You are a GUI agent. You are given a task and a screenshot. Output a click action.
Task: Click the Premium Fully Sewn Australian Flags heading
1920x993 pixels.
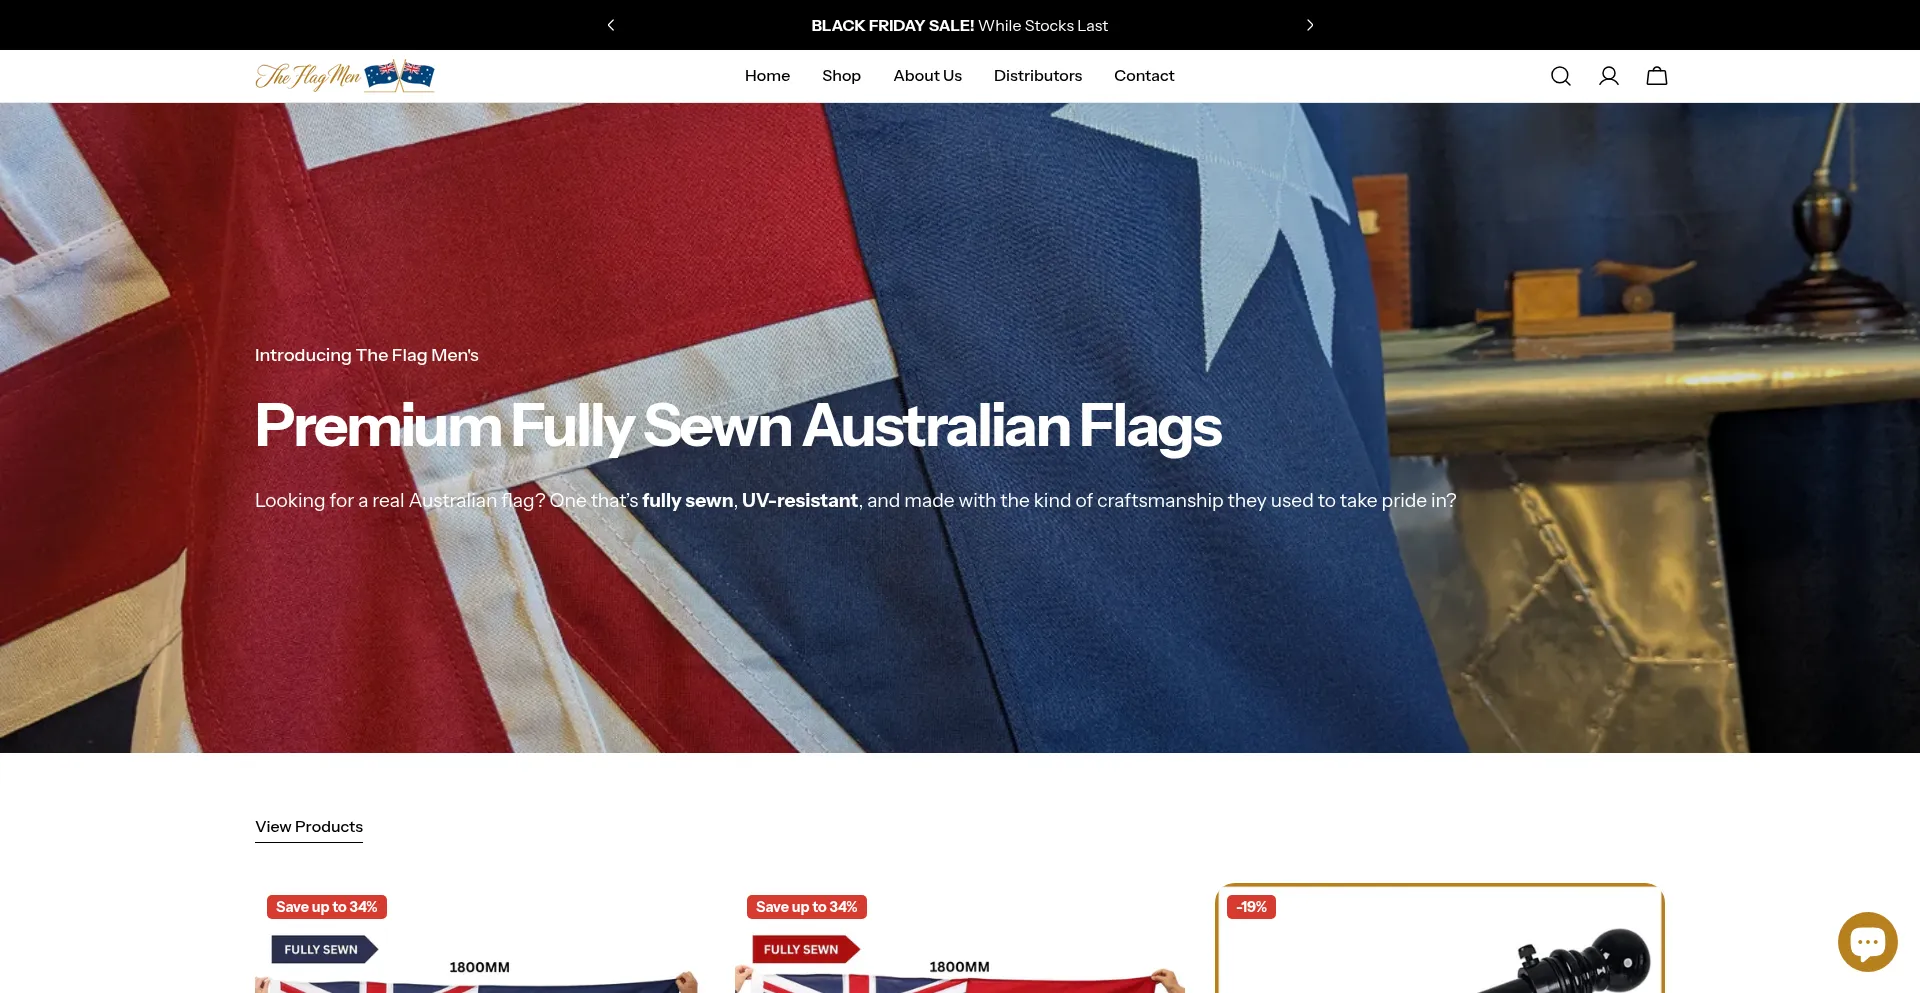[x=738, y=426]
